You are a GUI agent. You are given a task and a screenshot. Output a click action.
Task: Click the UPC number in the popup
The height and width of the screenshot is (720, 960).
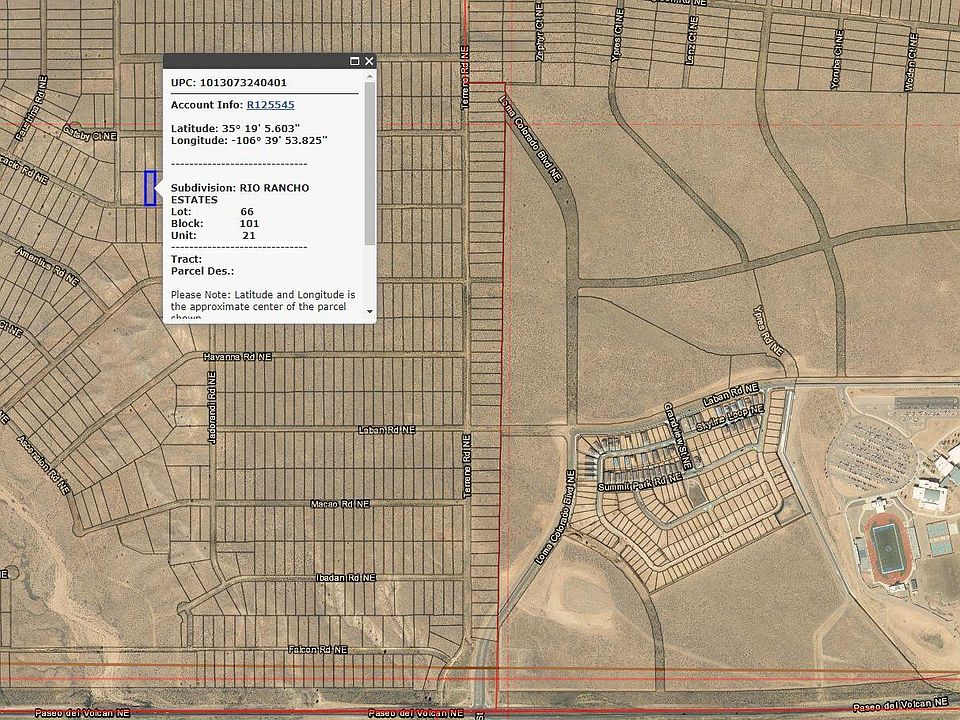[x=243, y=83]
